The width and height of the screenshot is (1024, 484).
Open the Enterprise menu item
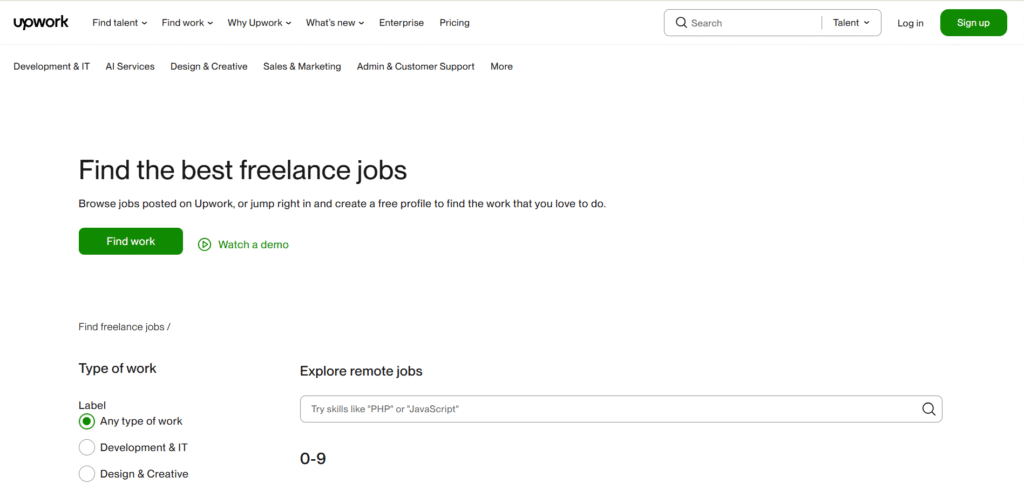(402, 23)
